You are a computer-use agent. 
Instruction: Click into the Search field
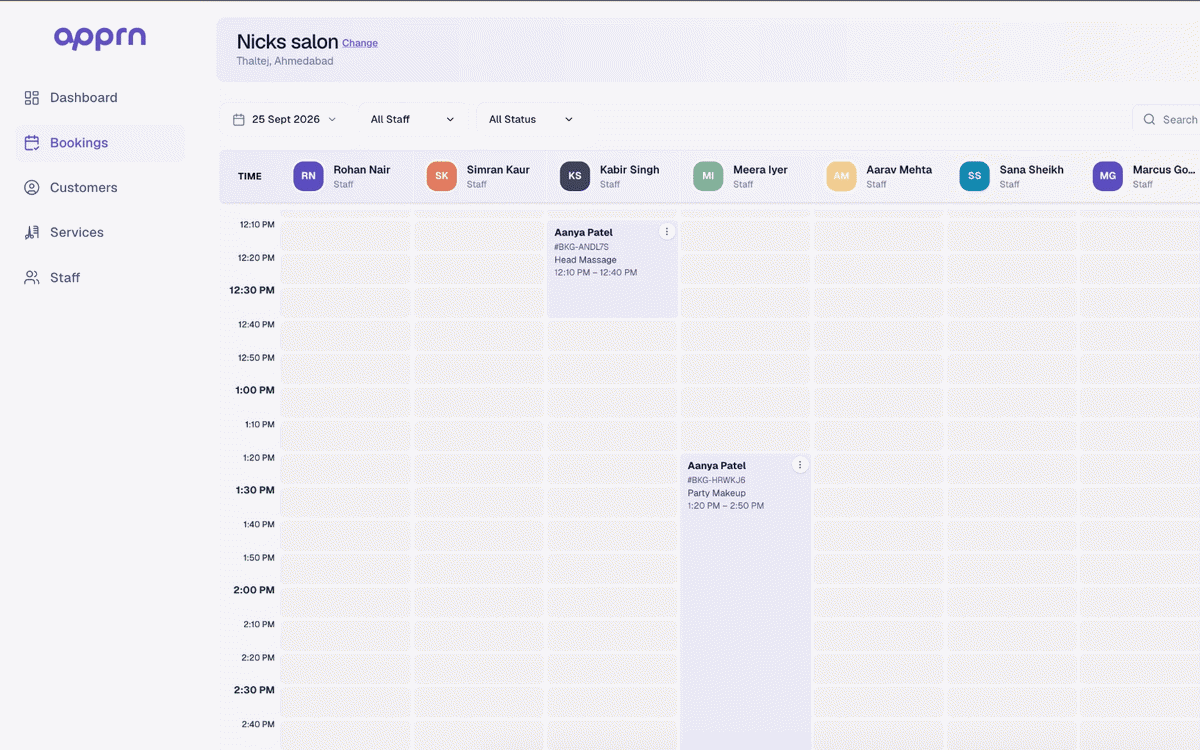click(x=1167, y=120)
